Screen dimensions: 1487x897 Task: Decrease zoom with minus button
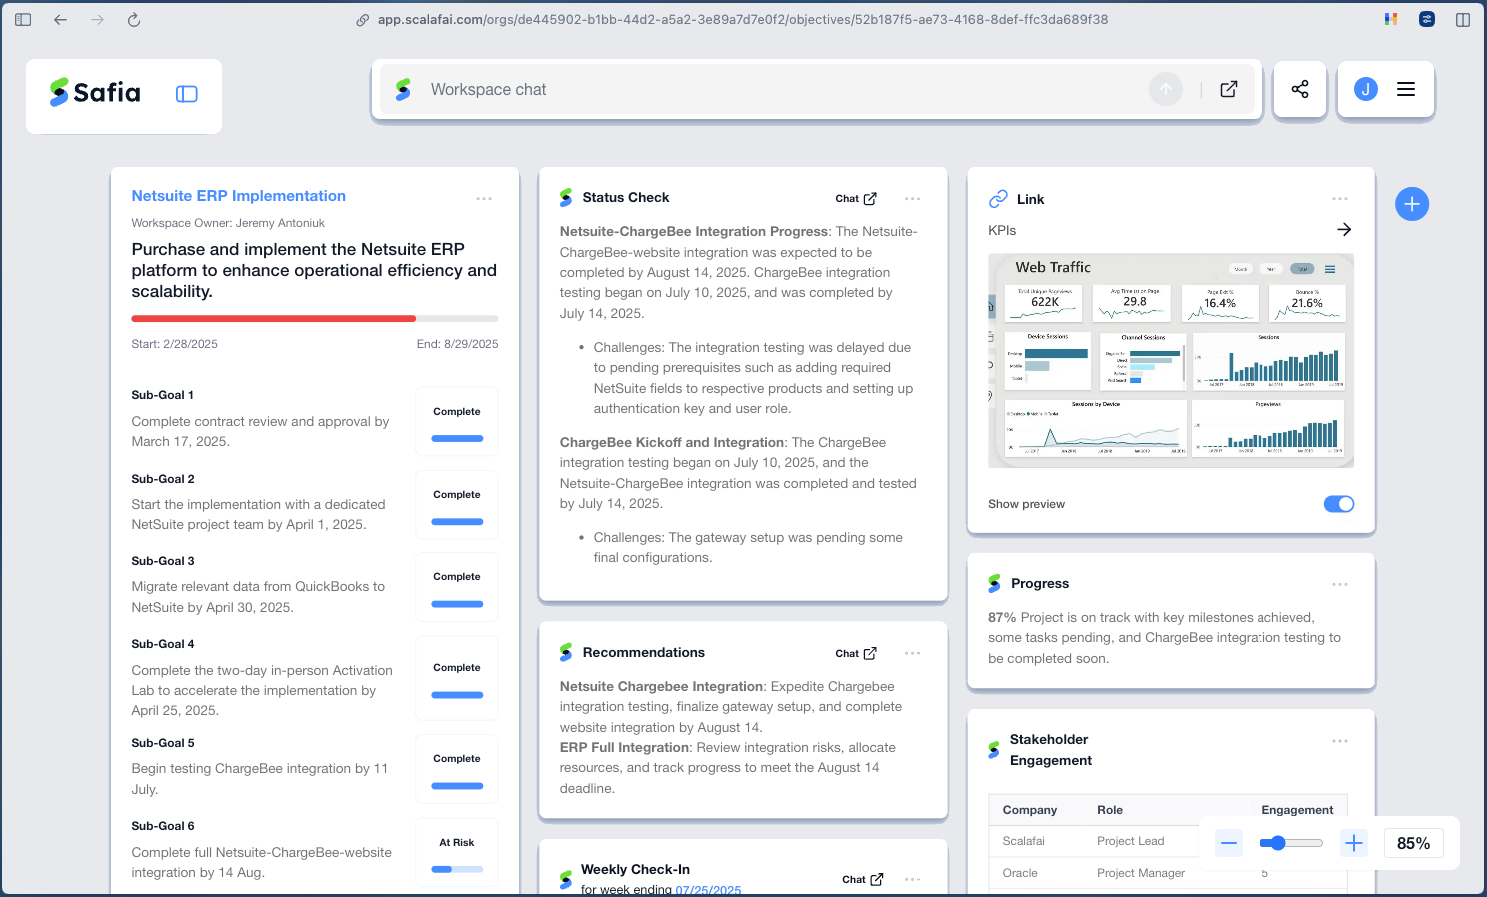click(x=1229, y=843)
